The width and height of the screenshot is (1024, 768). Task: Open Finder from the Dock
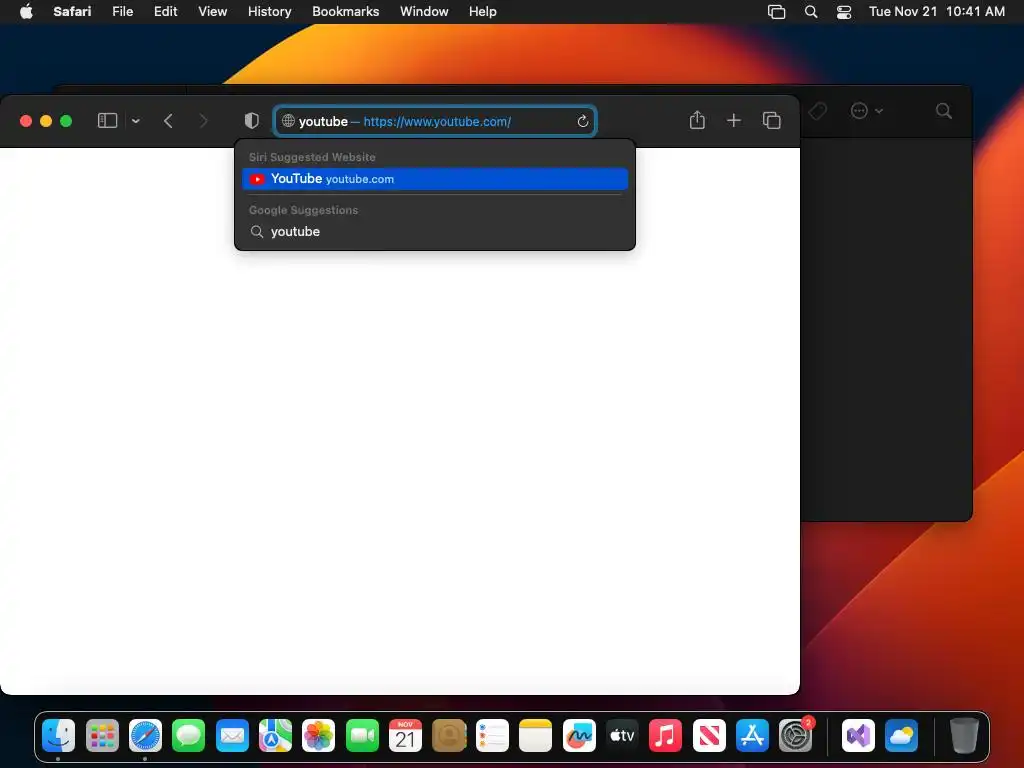click(x=58, y=736)
